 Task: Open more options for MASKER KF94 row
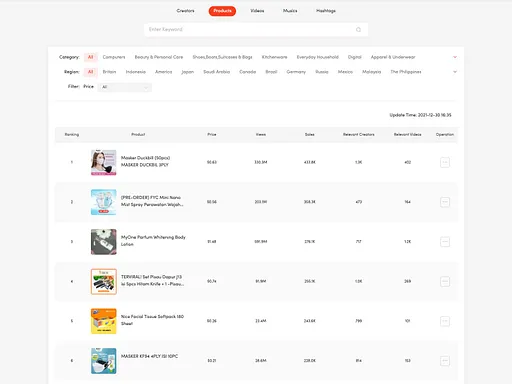pyautogui.click(x=445, y=361)
